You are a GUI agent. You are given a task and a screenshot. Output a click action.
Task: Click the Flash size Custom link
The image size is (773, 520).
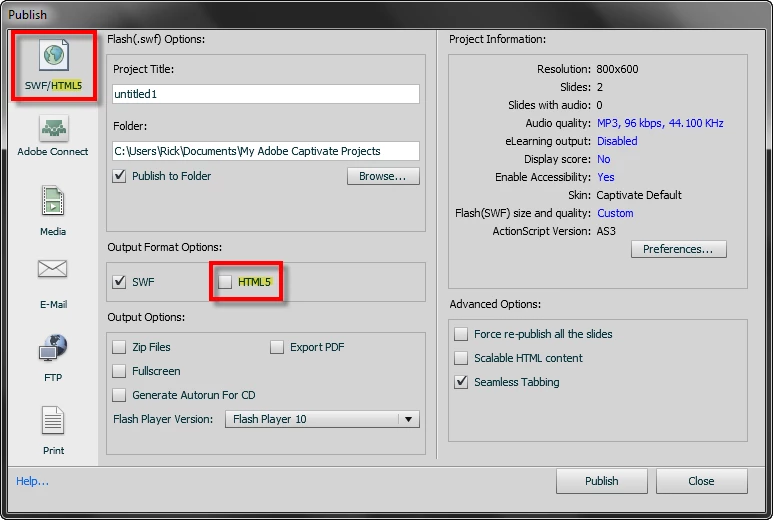615,213
